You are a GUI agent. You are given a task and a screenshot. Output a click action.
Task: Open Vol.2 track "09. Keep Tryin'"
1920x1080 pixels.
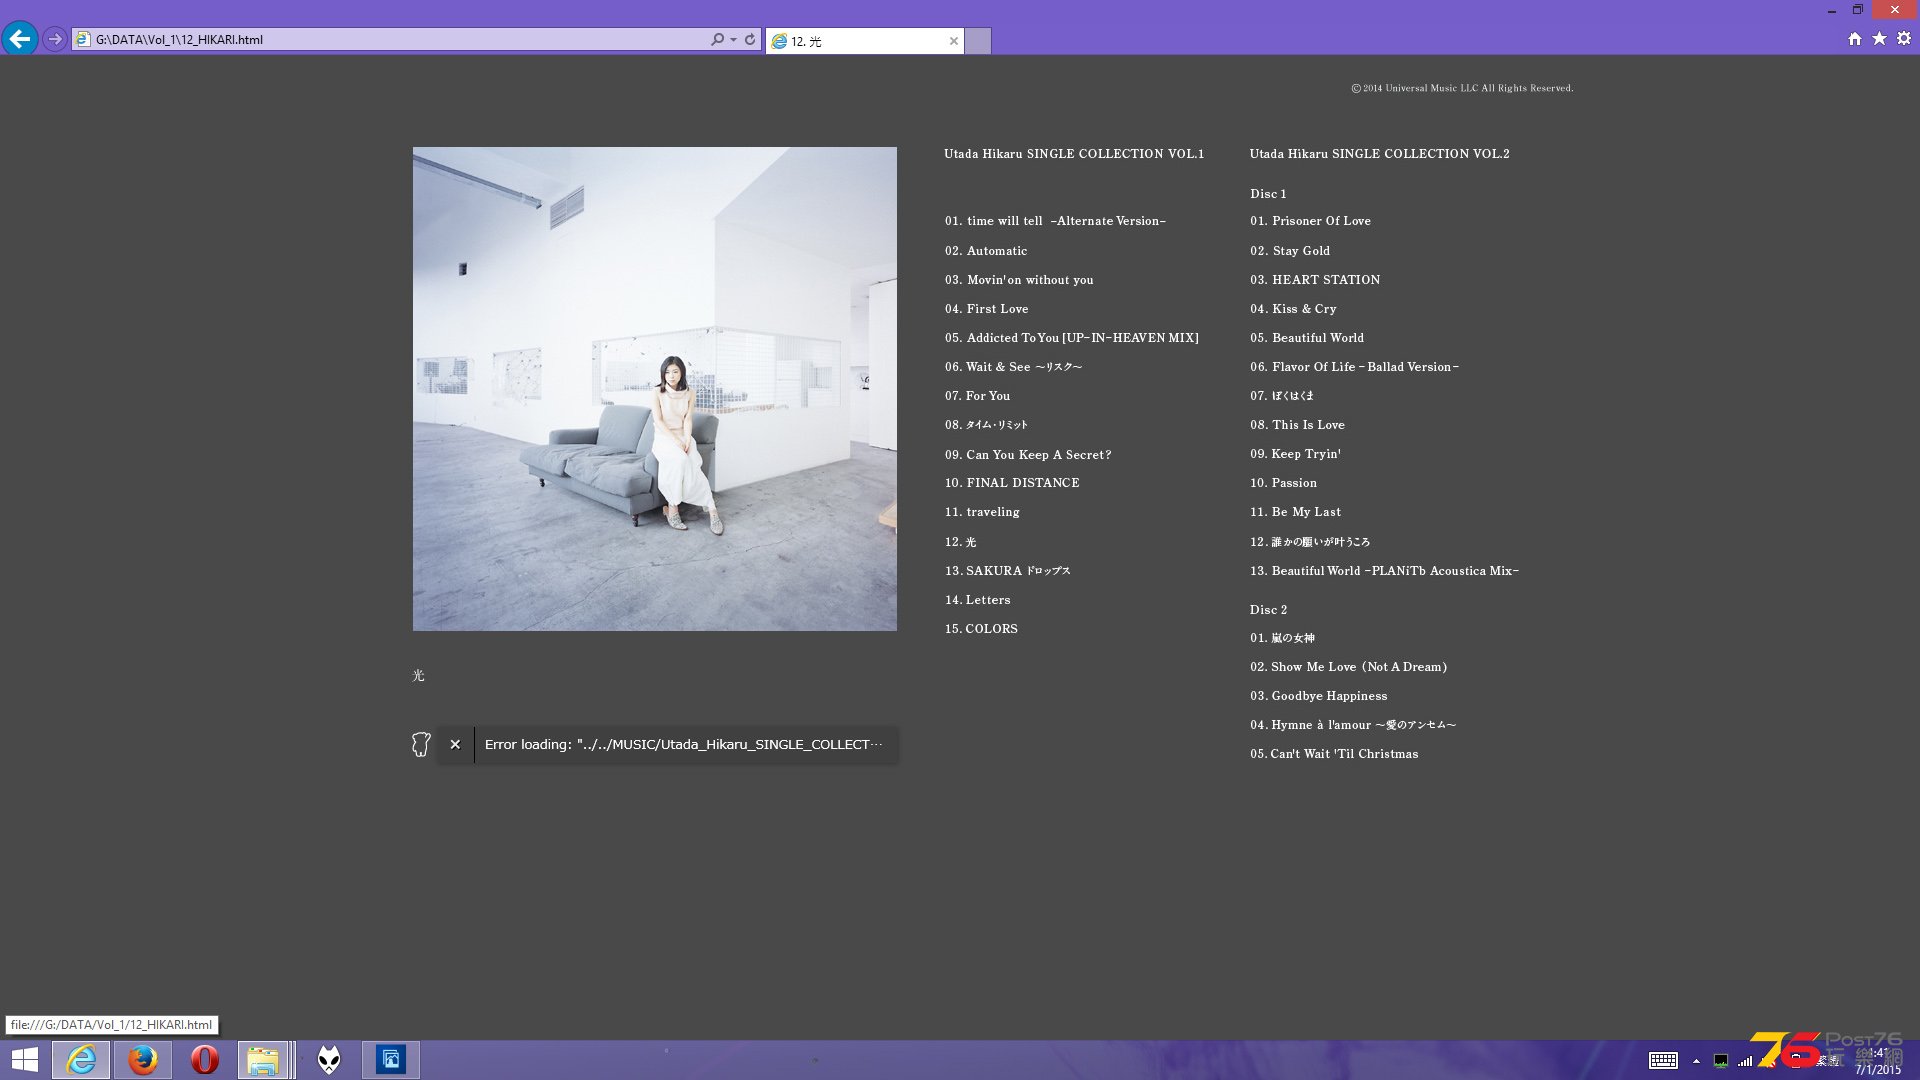(1295, 454)
